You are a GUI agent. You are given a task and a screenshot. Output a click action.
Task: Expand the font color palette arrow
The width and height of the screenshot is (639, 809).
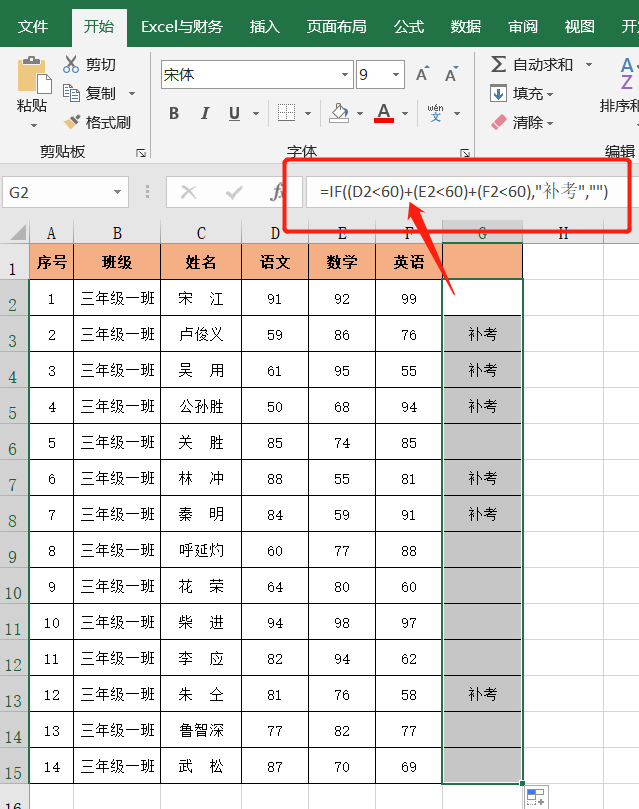[405, 114]
